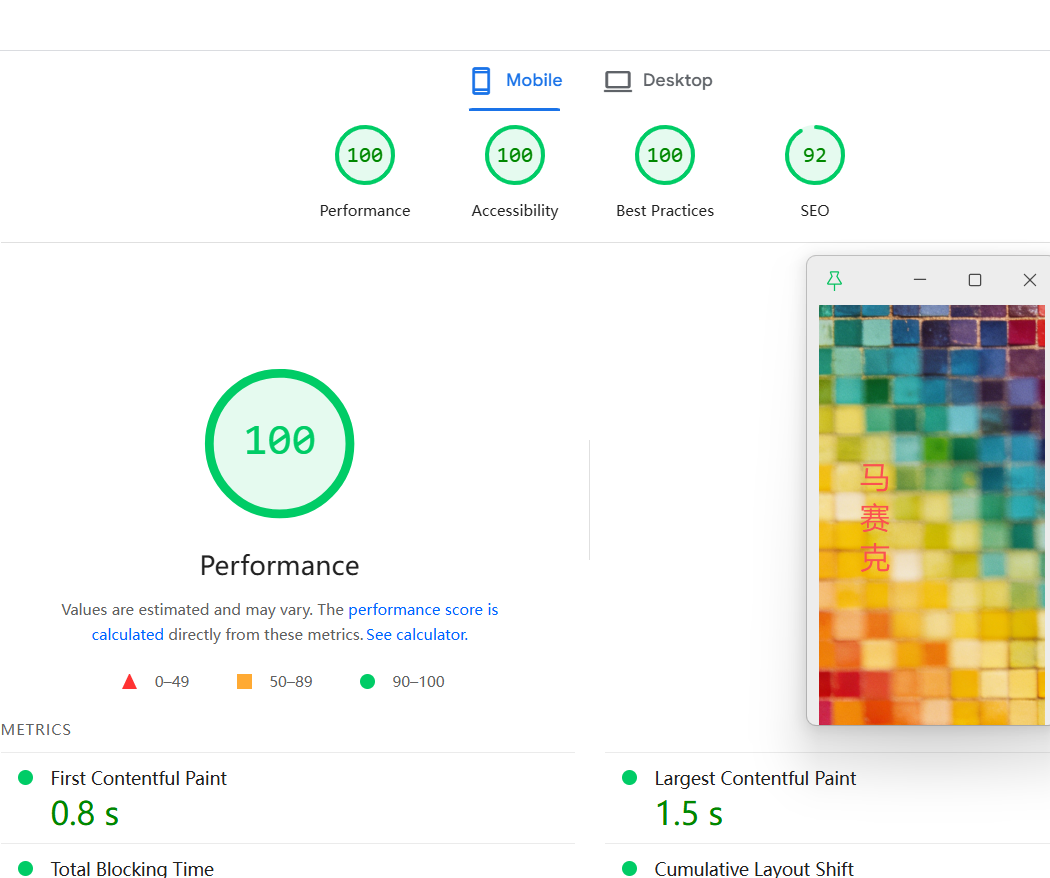Click the green circle 90–100 legend icon
The image size is (1050, 878).
pyautogui.click(x=368, y=682)
